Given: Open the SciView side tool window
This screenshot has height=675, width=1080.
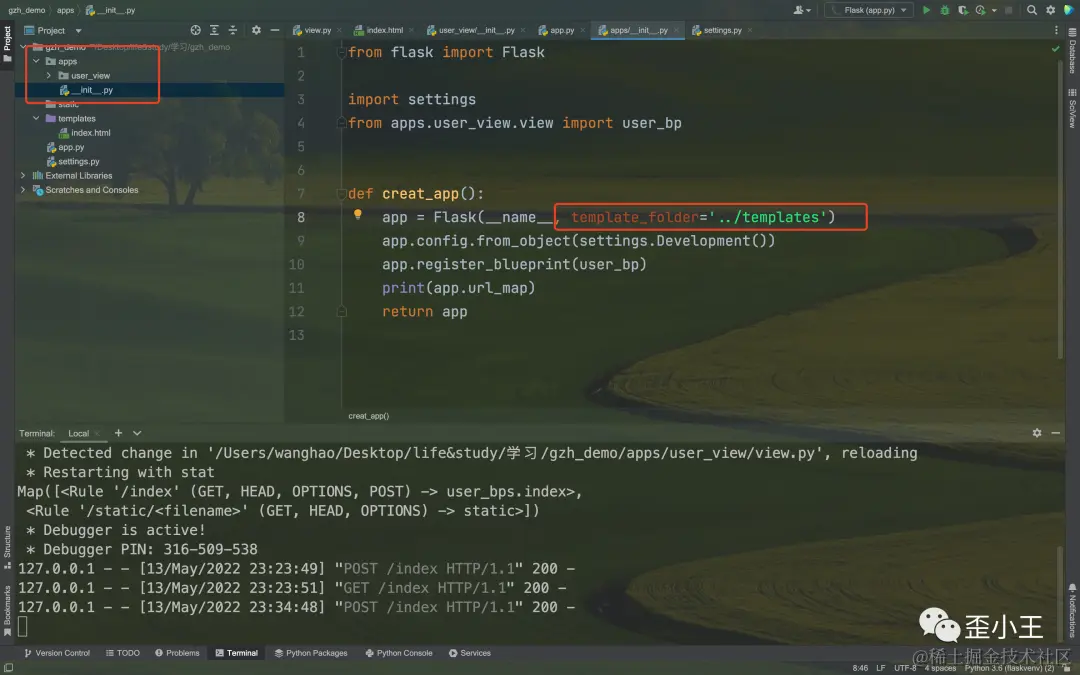Looking at the screenshot, I should pyautogui.click(x=1072, y=108).
